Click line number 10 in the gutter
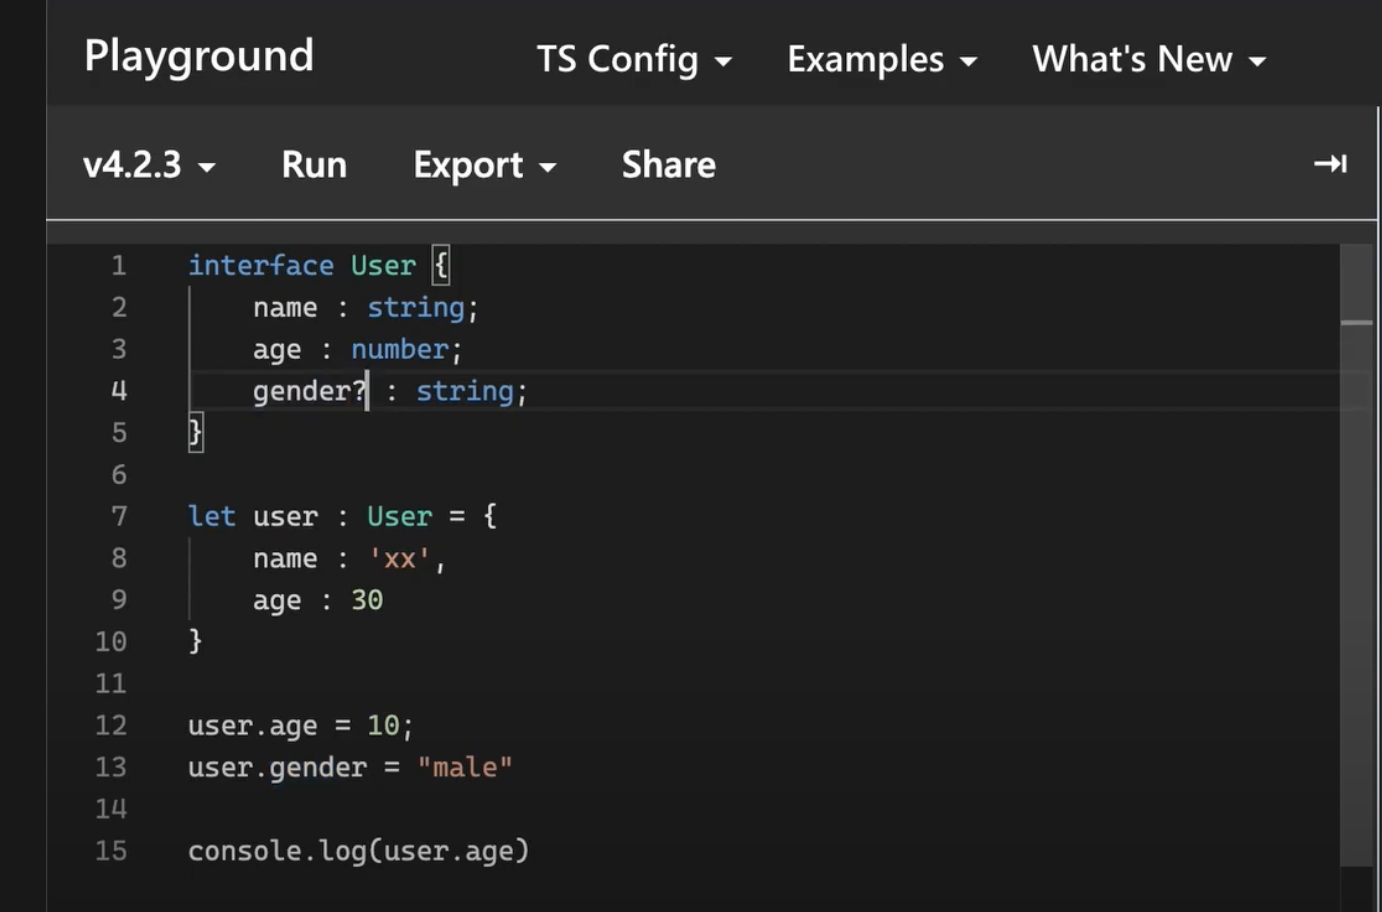Image resolution: width=1382 pixels, height=912 pixels. [111, 641]
